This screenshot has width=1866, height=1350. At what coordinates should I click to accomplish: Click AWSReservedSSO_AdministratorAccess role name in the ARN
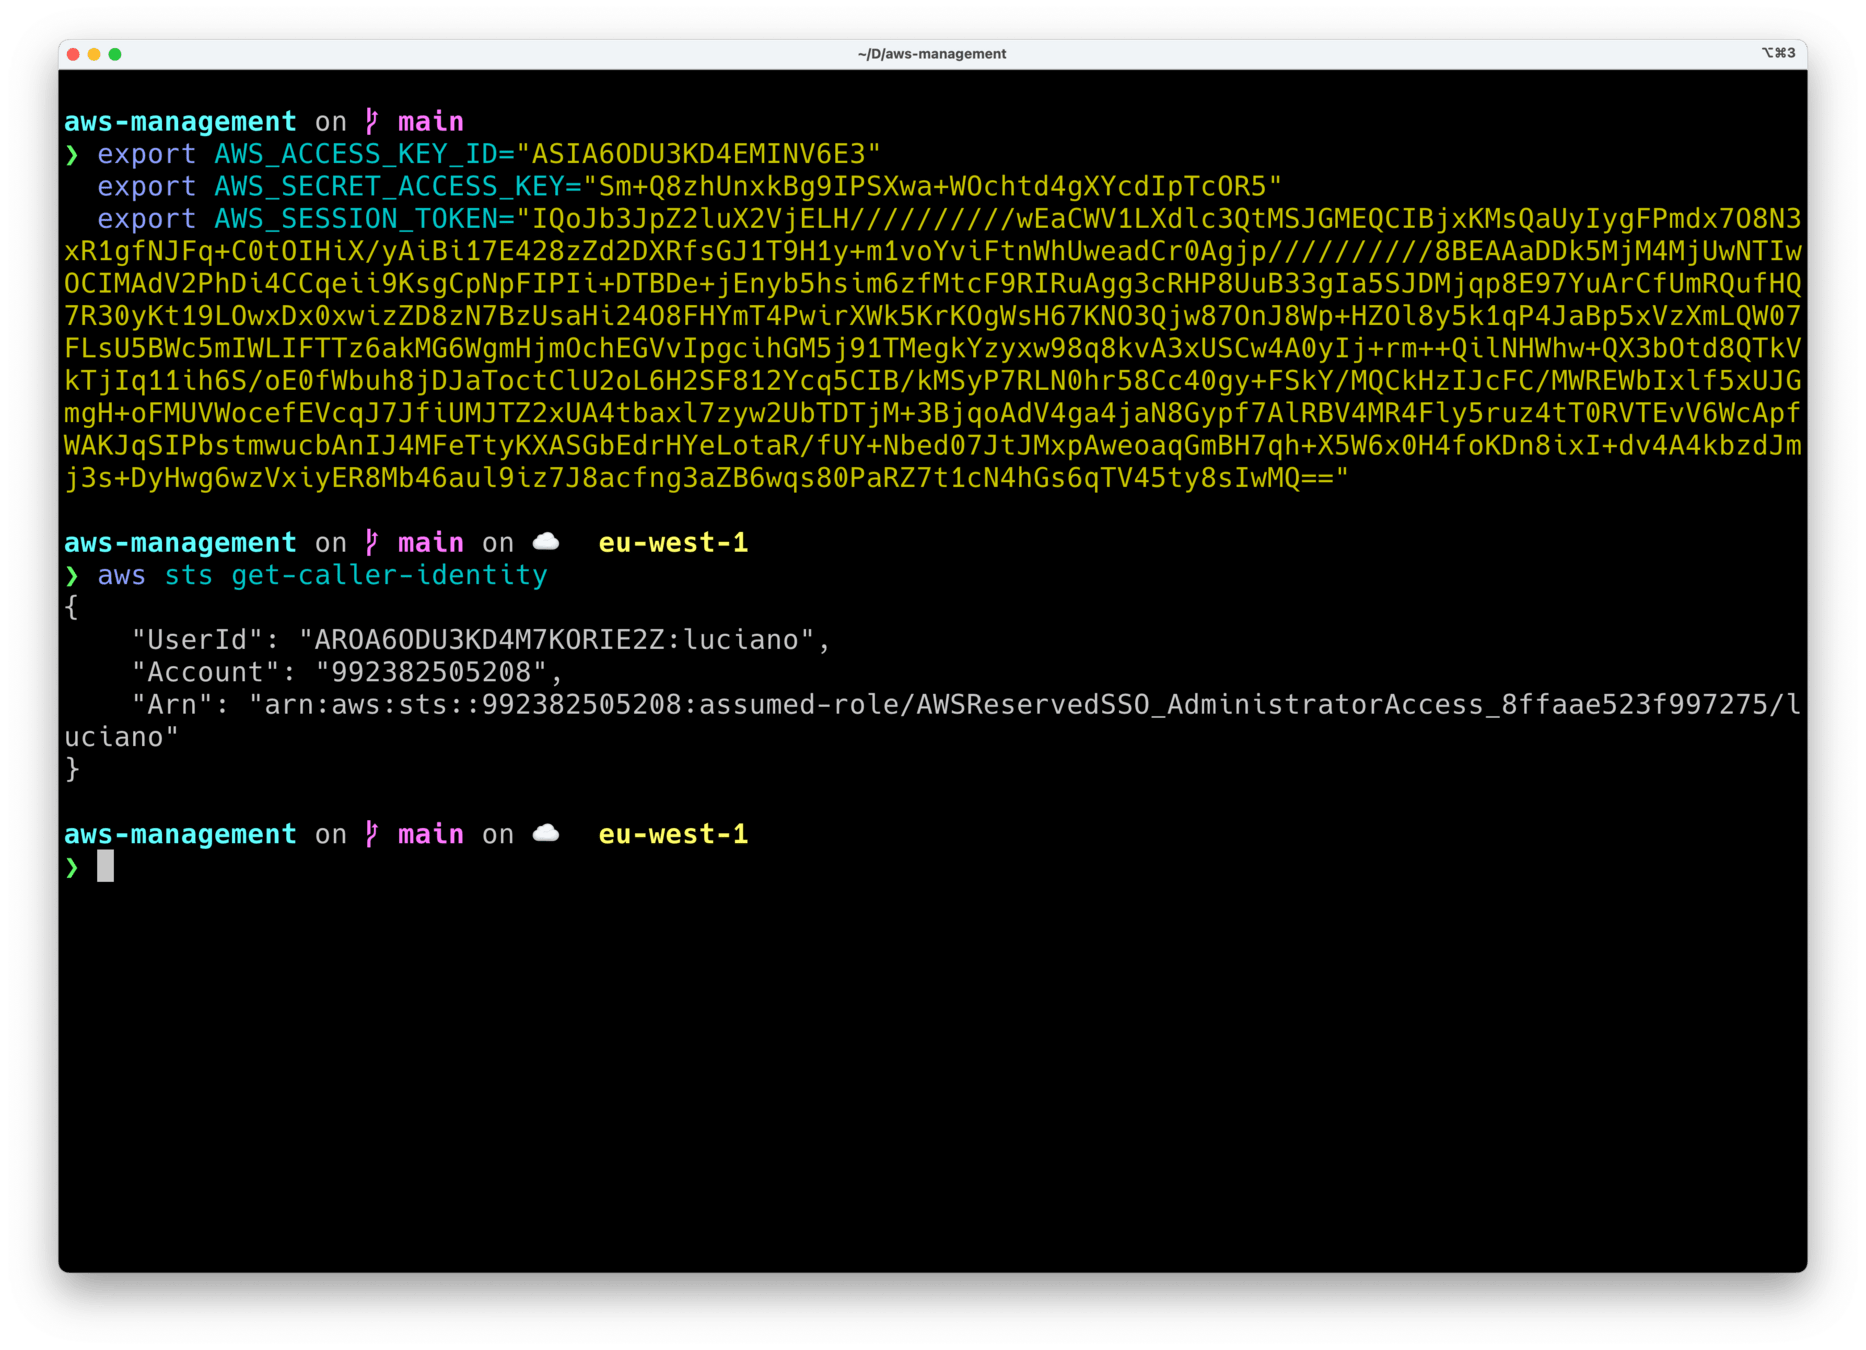coord(1200,705)
